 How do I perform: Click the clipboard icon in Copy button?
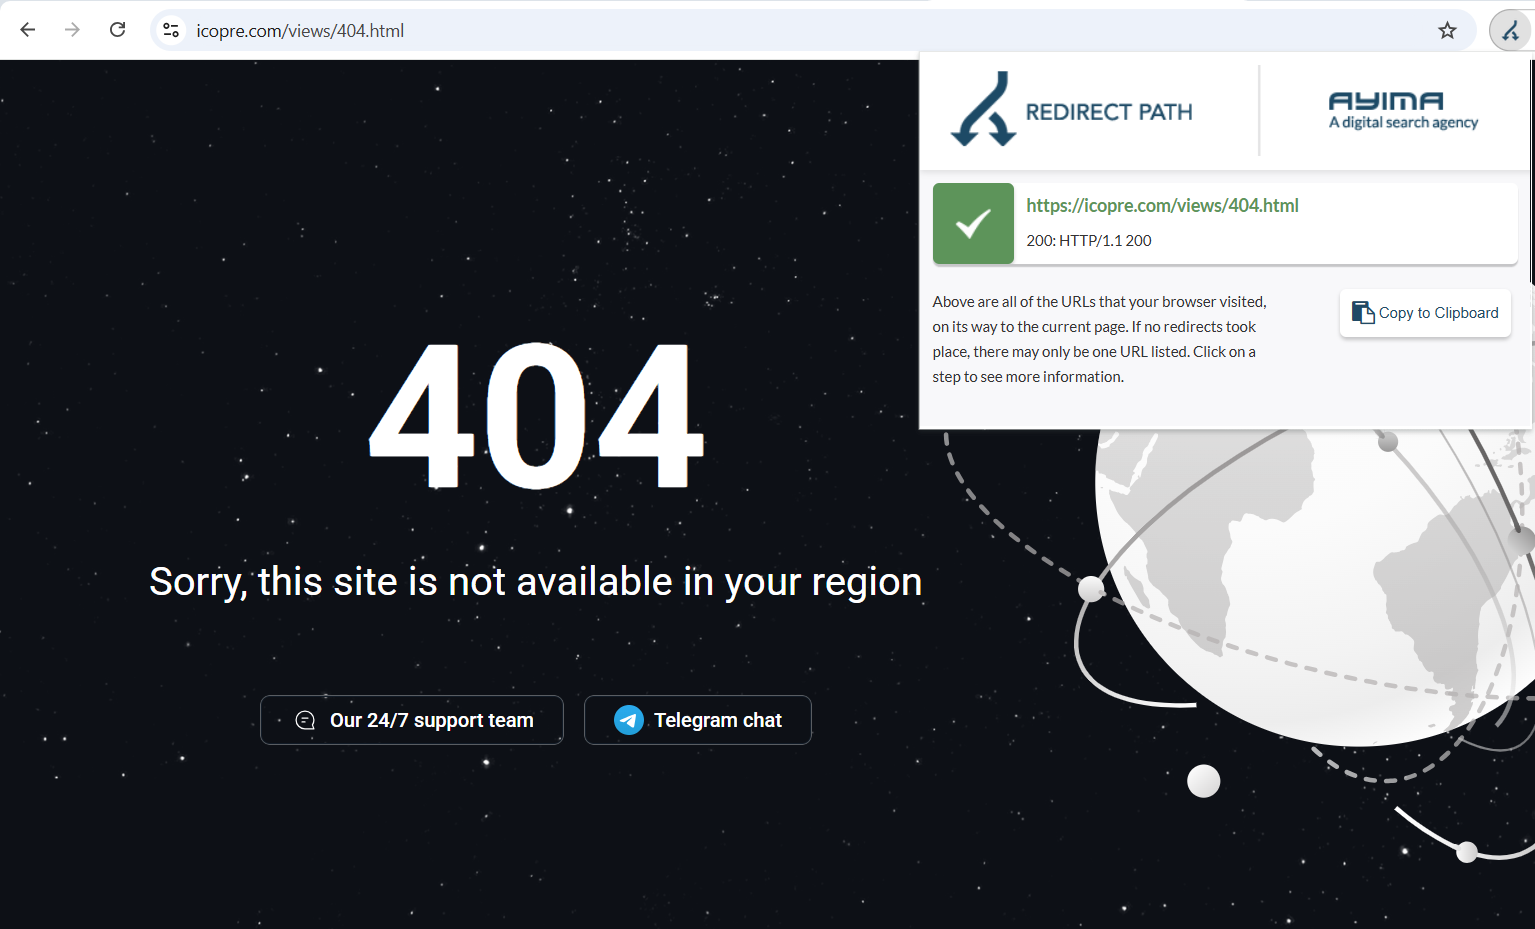(x=1362, y=313)
